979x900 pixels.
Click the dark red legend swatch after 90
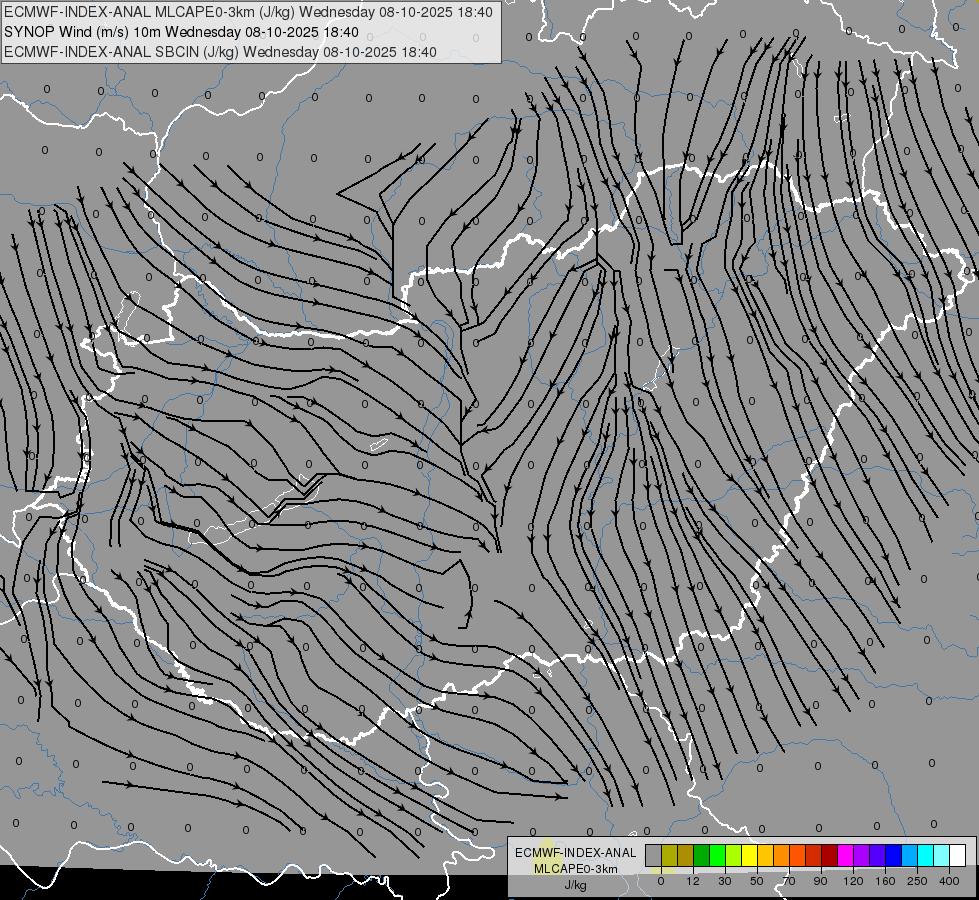pyautogui.click(x=830, y=856)
